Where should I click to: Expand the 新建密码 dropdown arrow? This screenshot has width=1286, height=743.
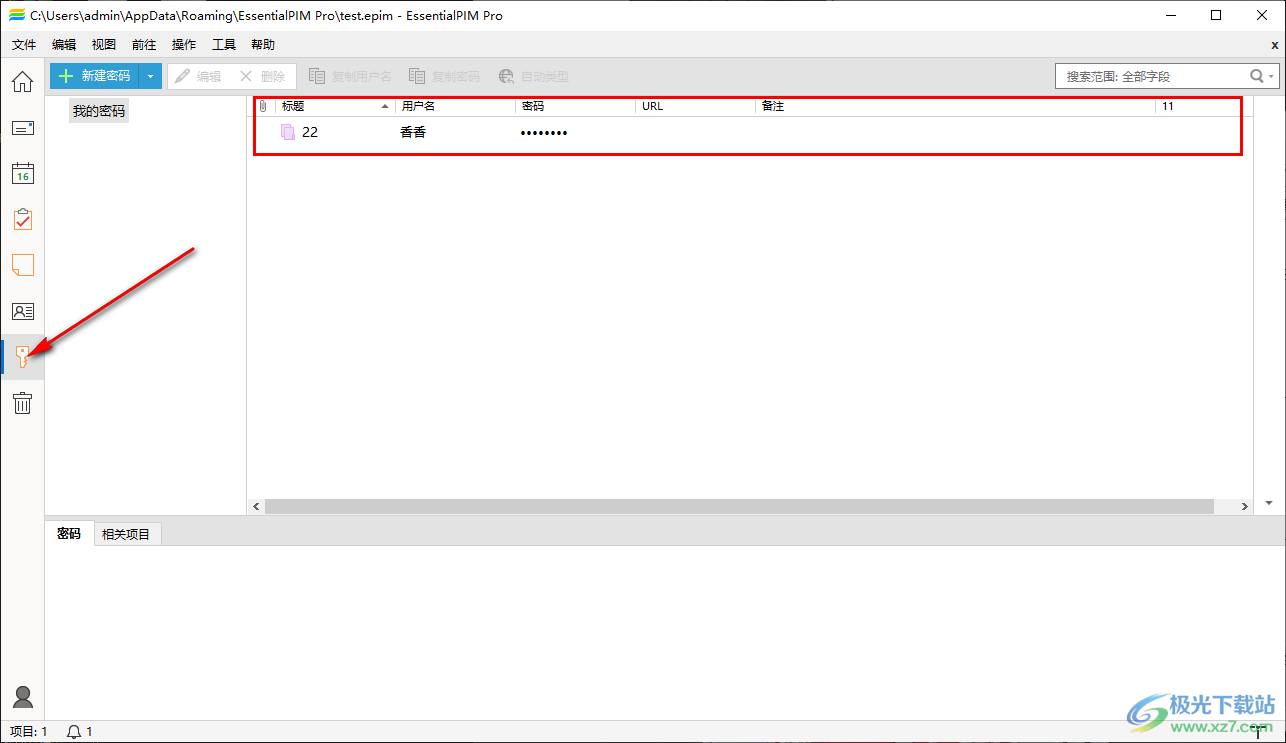150,76
